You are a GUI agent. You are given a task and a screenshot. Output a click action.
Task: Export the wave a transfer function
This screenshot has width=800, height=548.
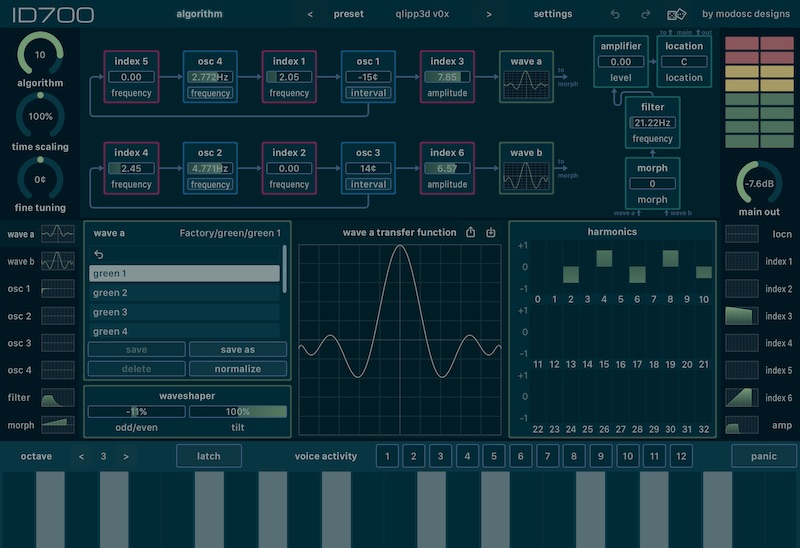(471, 233)
